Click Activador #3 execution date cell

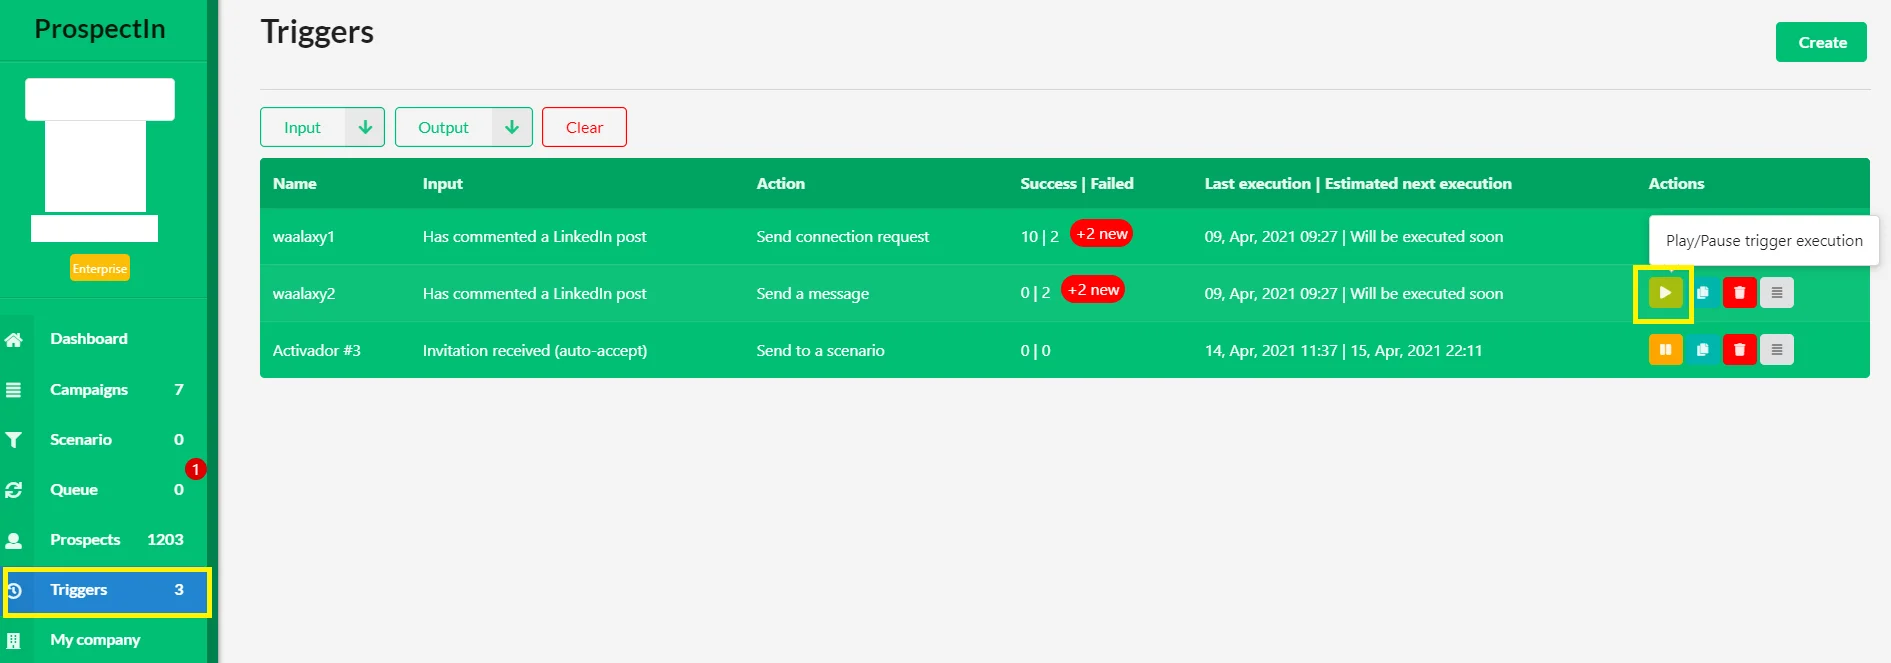(x=1344, y=351)
